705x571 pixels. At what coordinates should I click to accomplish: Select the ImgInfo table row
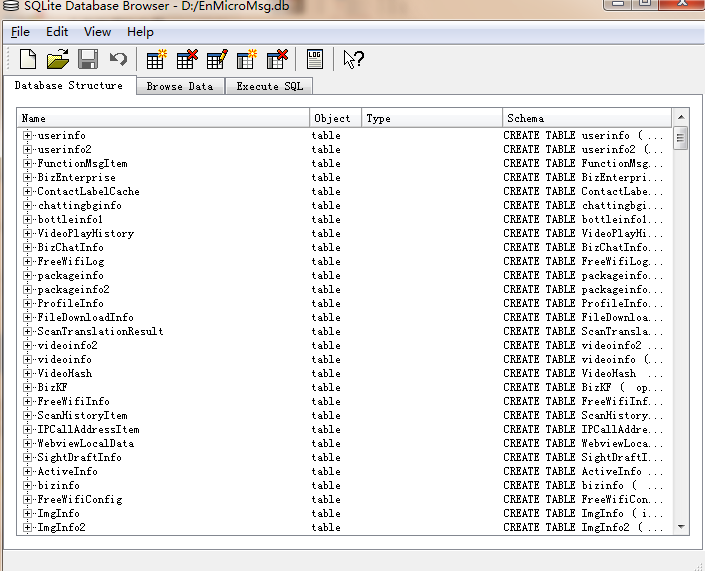point(344,513)
